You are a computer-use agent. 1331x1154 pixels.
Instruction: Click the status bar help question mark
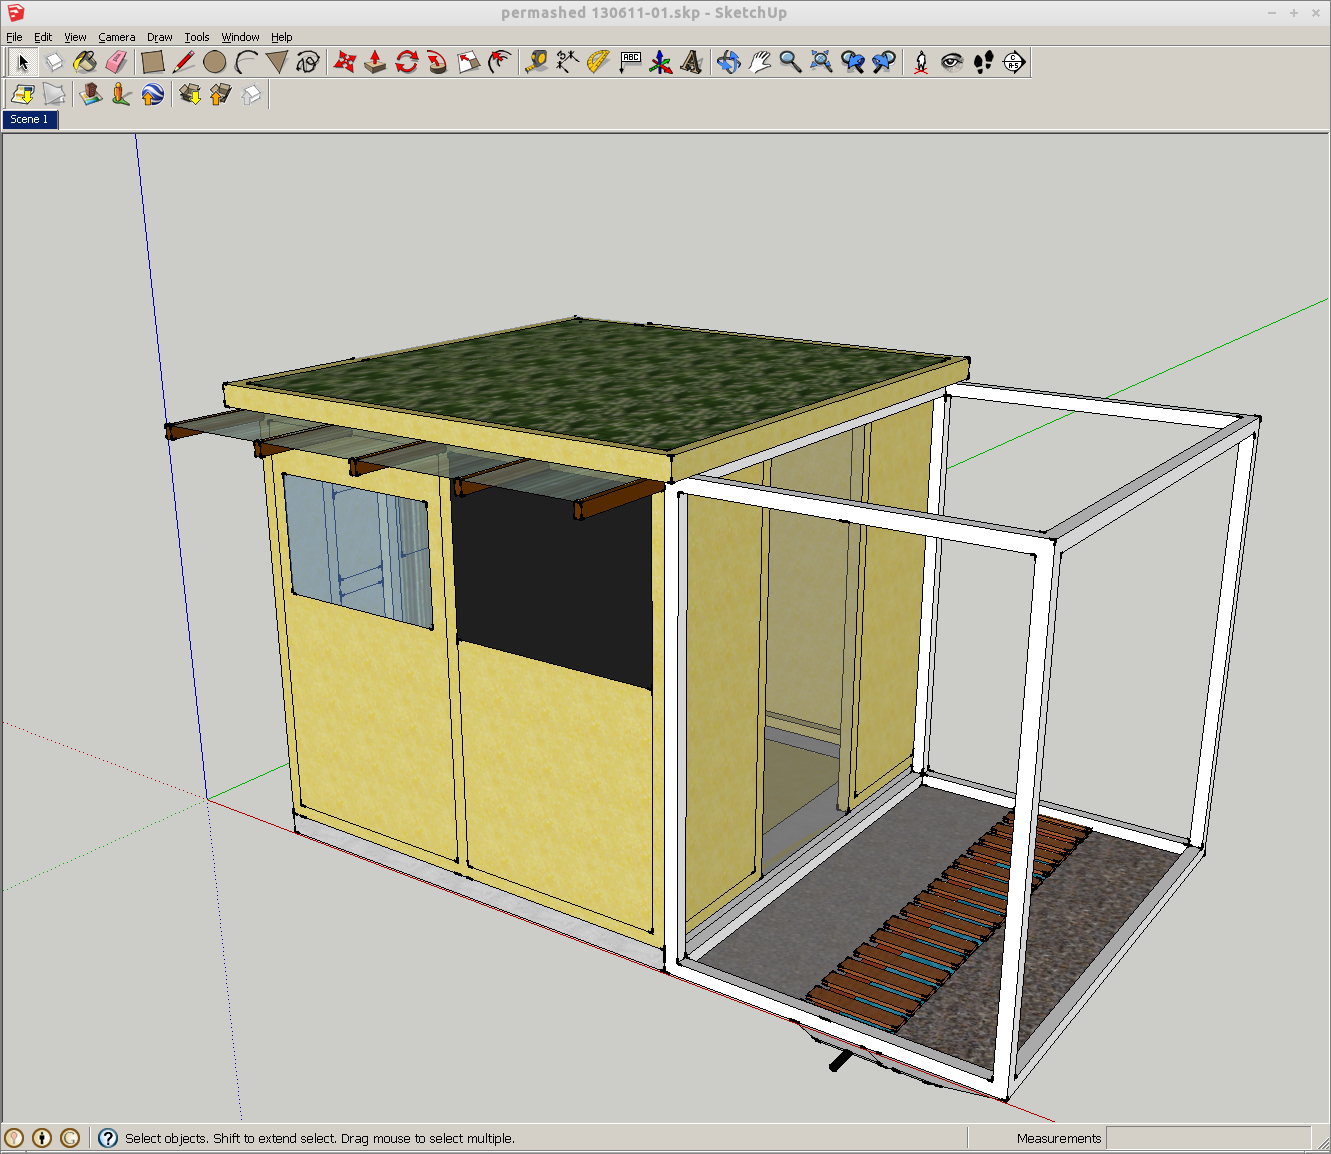[106, 1138]
